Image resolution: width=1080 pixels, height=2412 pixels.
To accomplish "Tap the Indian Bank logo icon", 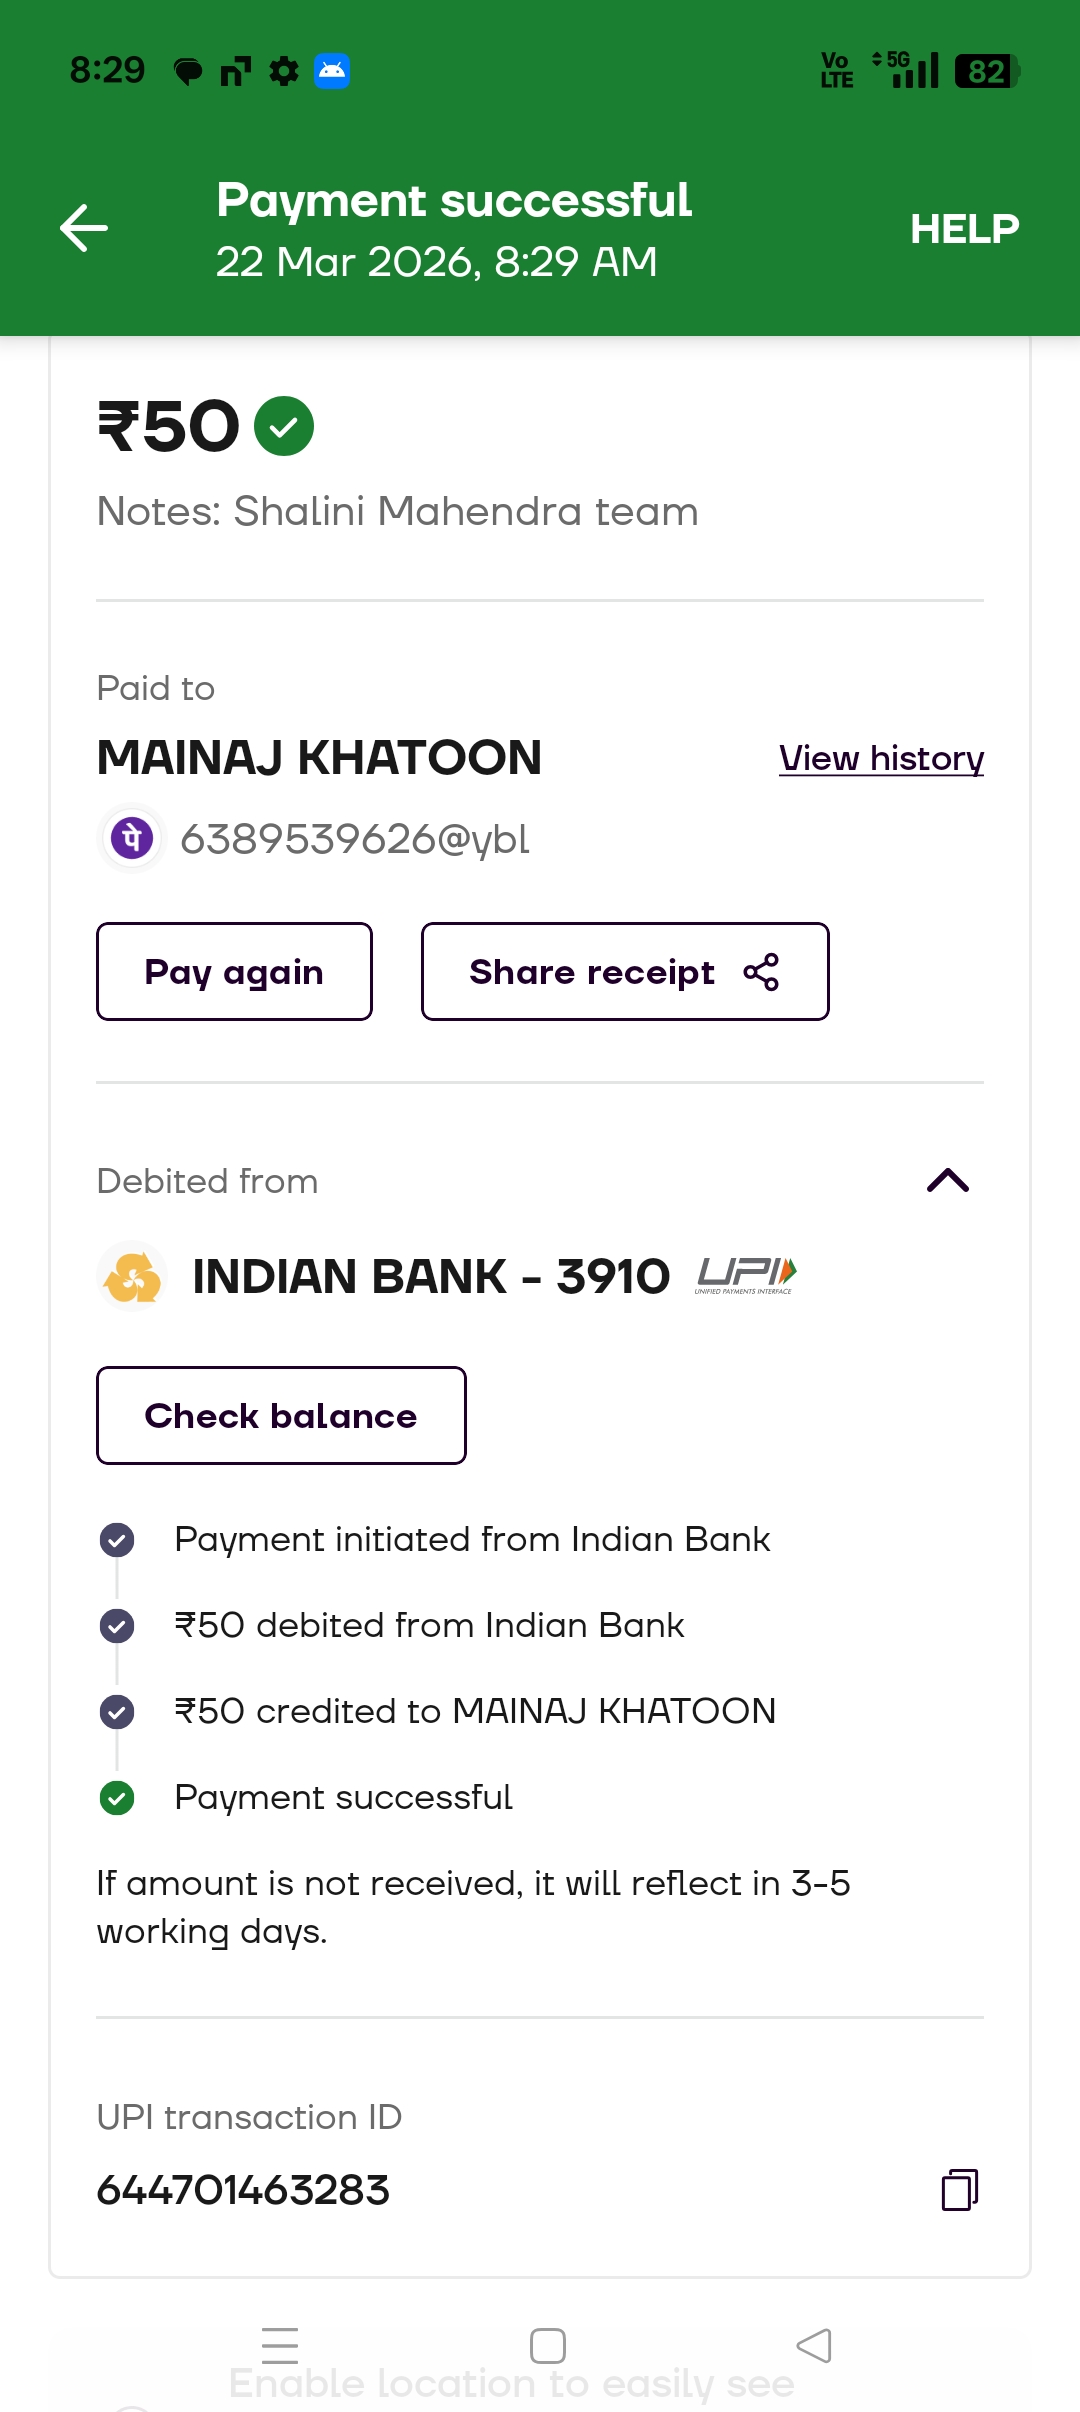I will coord(132,1276).
